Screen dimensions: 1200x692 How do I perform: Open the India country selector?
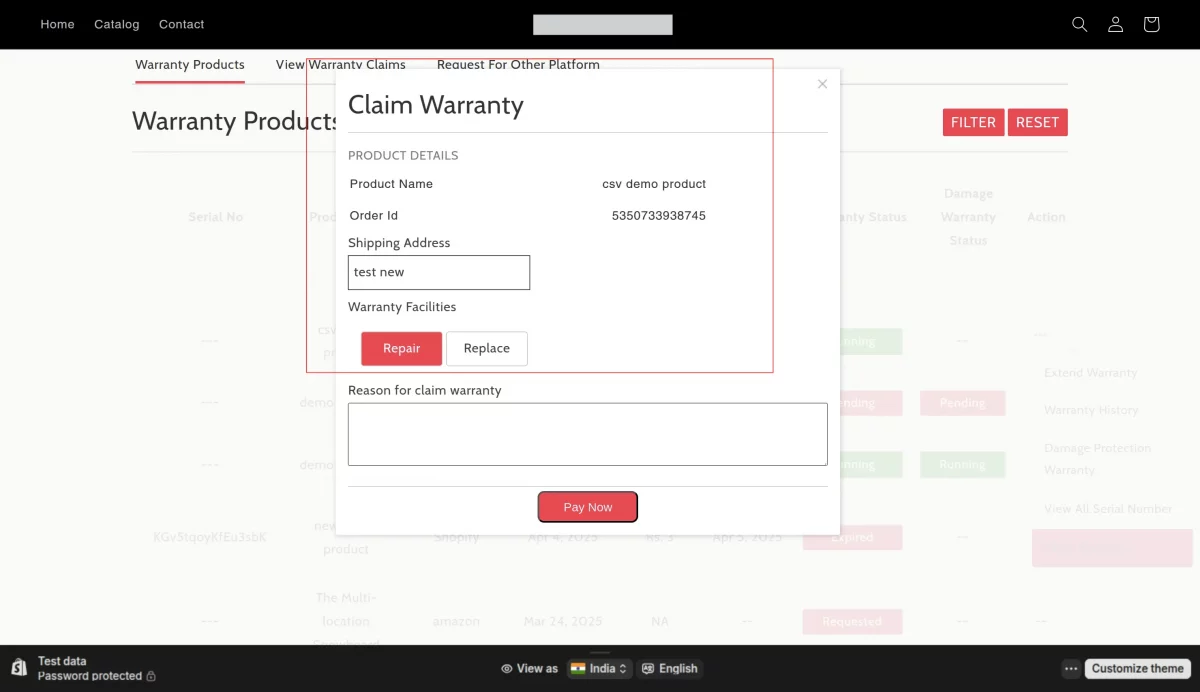(599, 668)
